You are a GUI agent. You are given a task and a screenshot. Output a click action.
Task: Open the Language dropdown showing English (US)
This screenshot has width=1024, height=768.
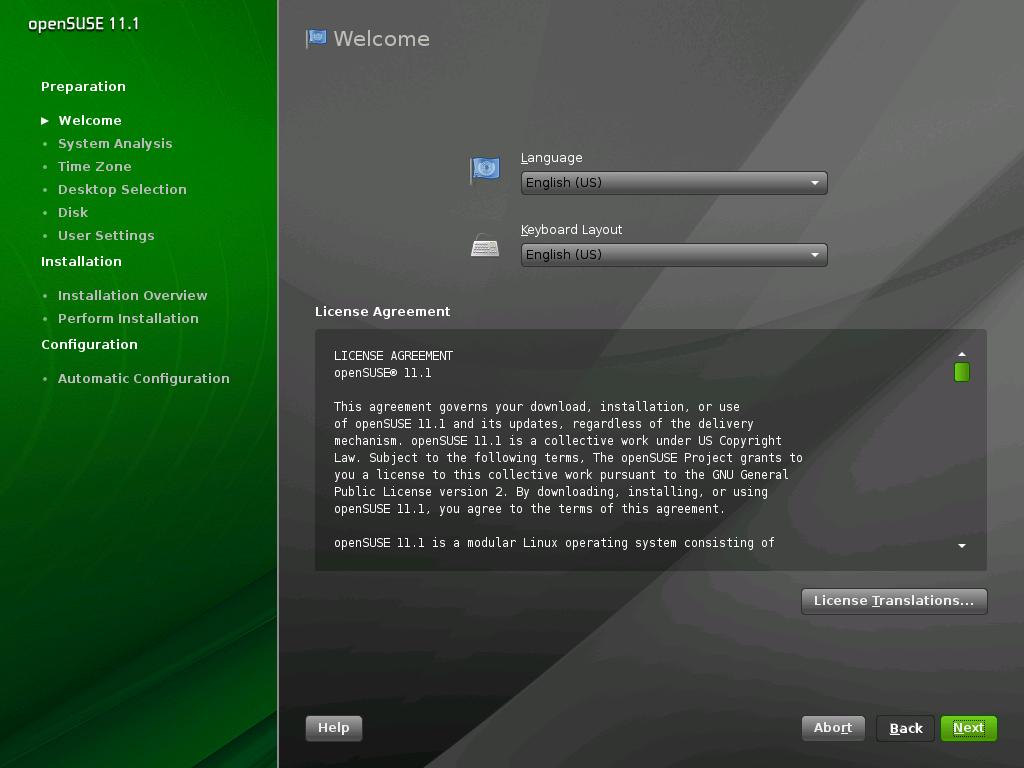pyautogui.click(x=673, y=183)
